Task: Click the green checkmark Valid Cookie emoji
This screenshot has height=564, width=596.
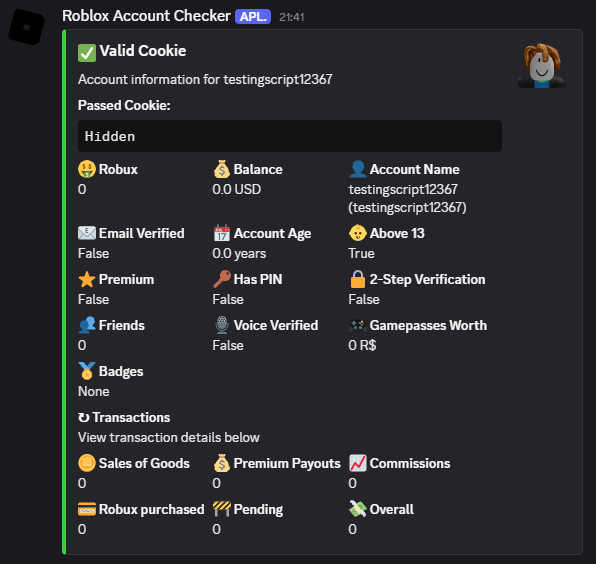Action: click(87, 52)
